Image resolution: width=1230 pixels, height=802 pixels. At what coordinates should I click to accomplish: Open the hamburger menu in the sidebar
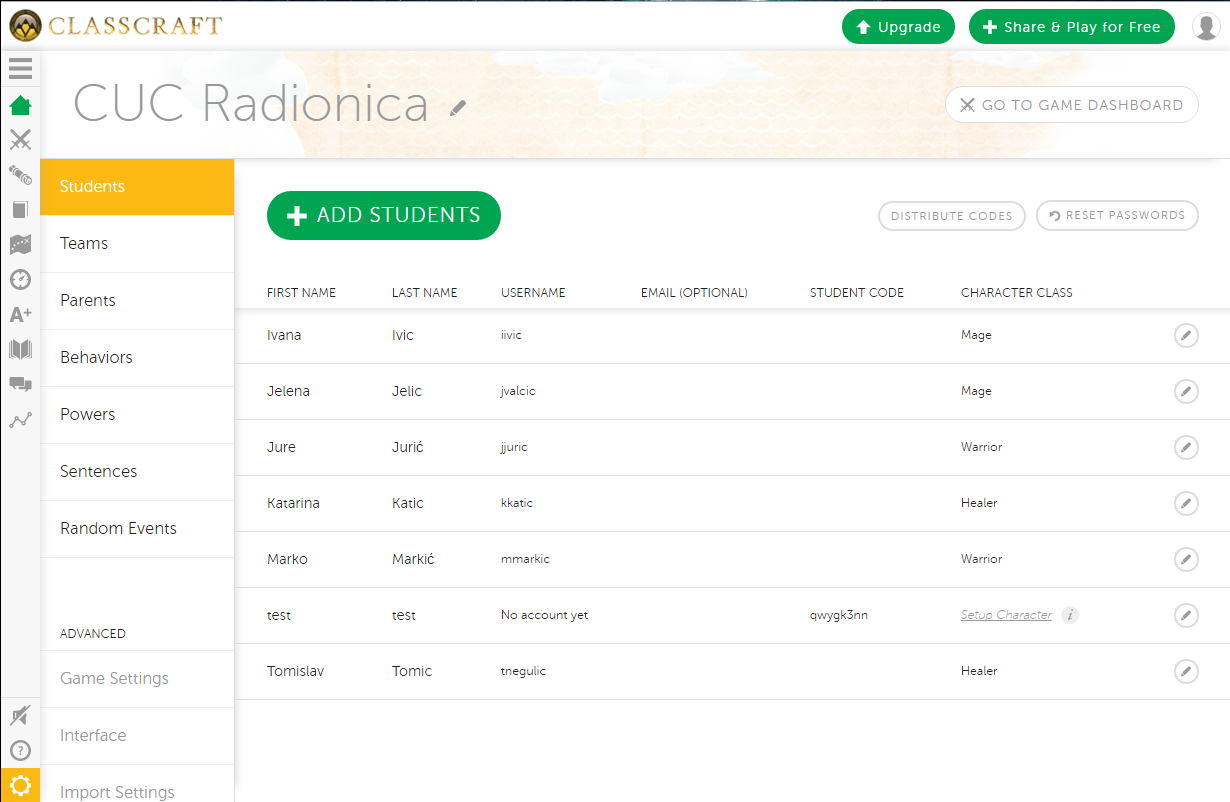20,68
